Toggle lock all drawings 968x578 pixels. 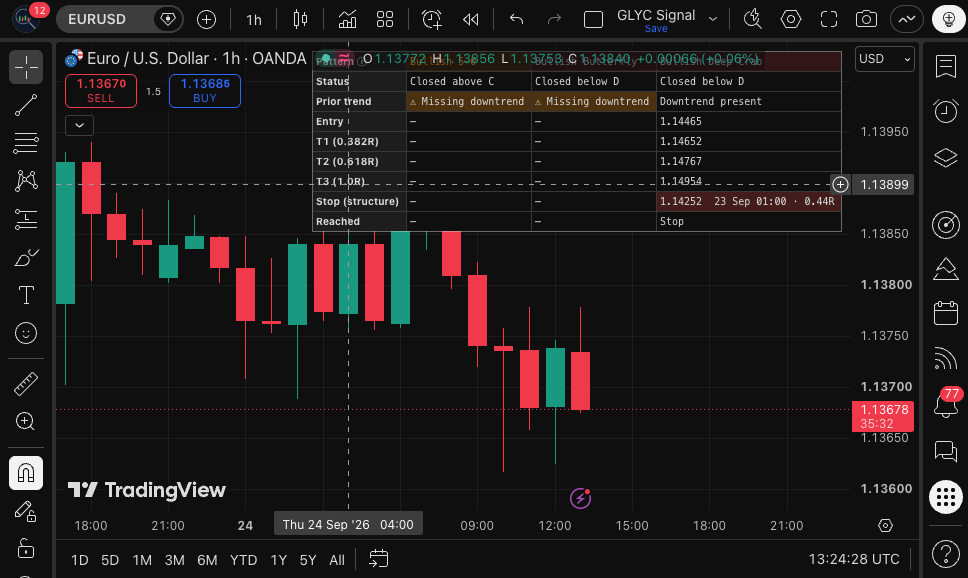(x=26, y=548)
